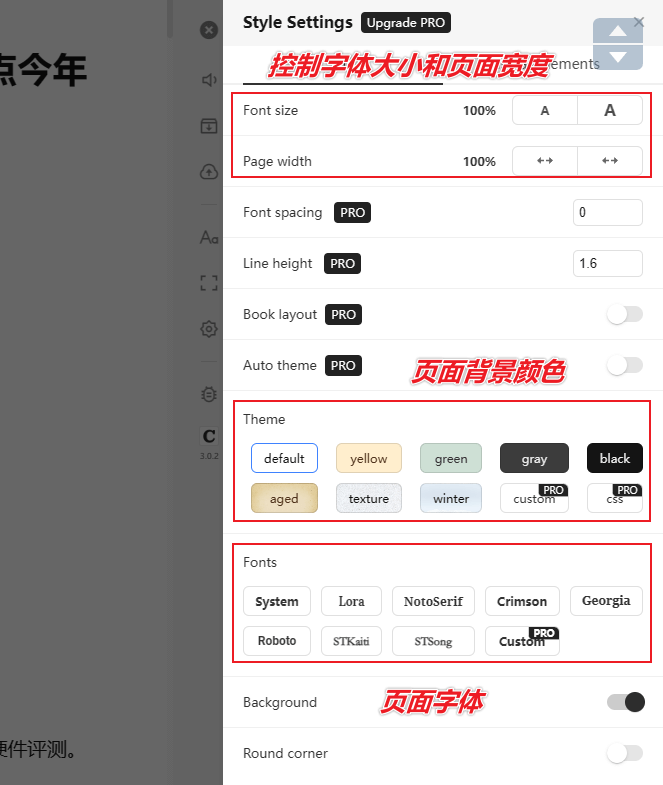Click the Page width 100% value

pos(479,162)
